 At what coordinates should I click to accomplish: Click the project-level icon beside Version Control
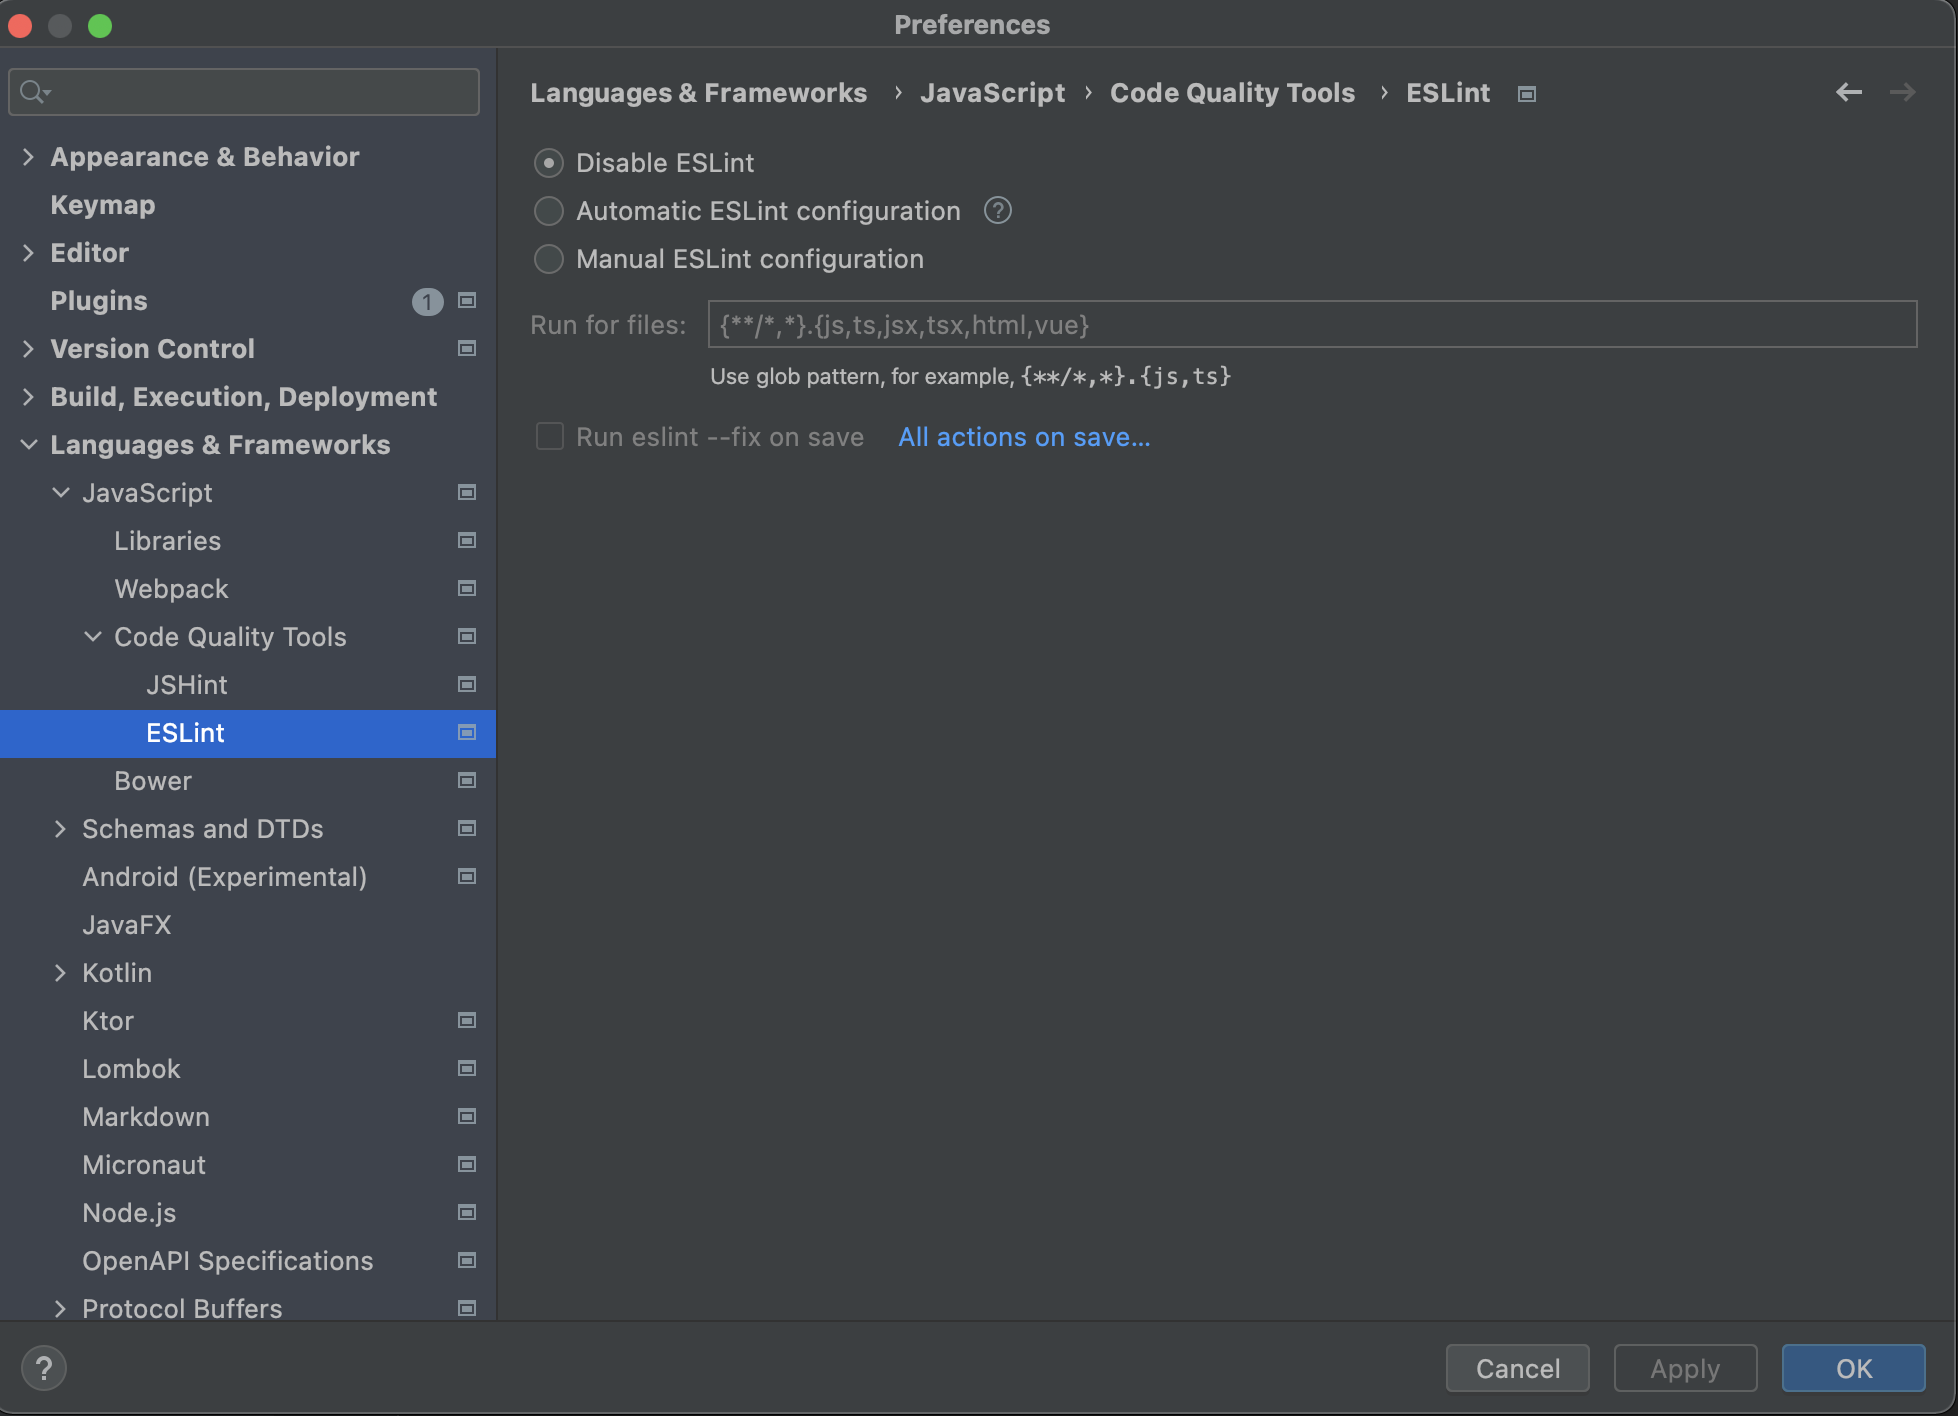(x=467, y=348)
